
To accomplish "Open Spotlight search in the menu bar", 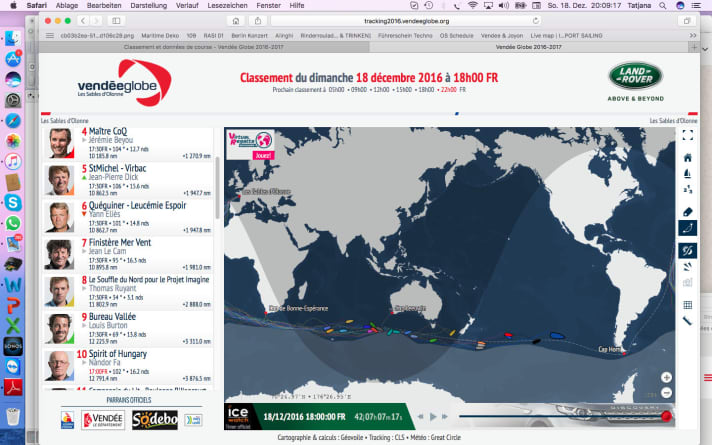I will click(663, 5).
